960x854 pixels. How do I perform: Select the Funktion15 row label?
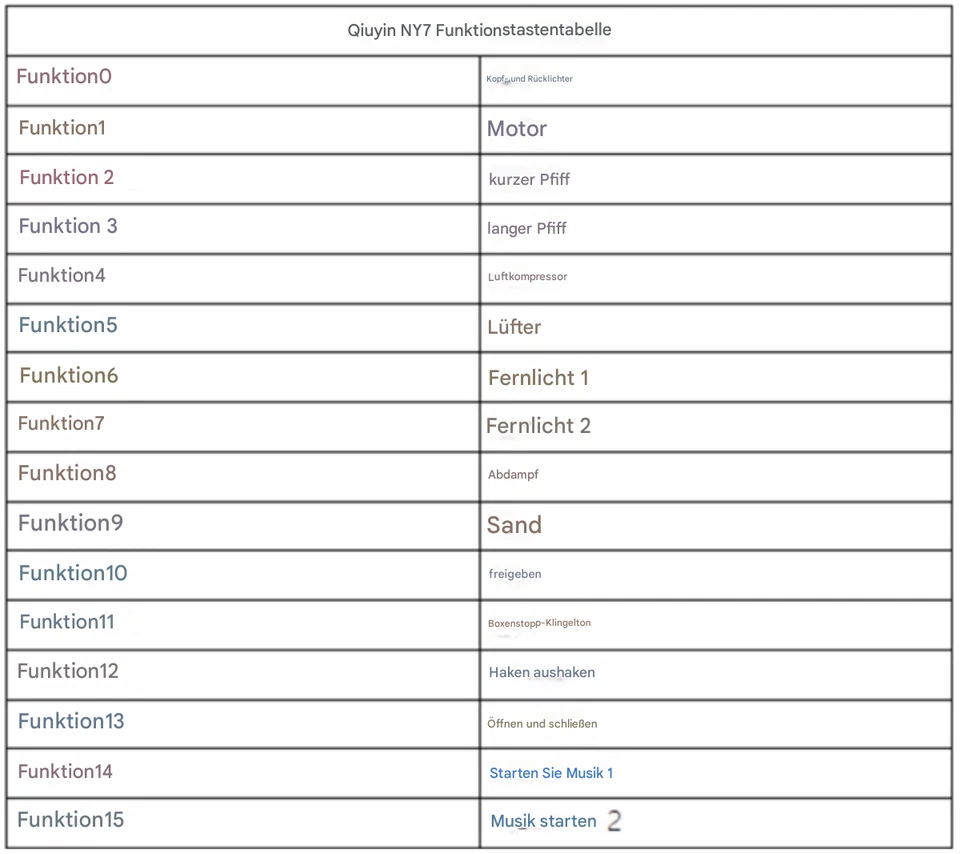click(x=71, y=820)
